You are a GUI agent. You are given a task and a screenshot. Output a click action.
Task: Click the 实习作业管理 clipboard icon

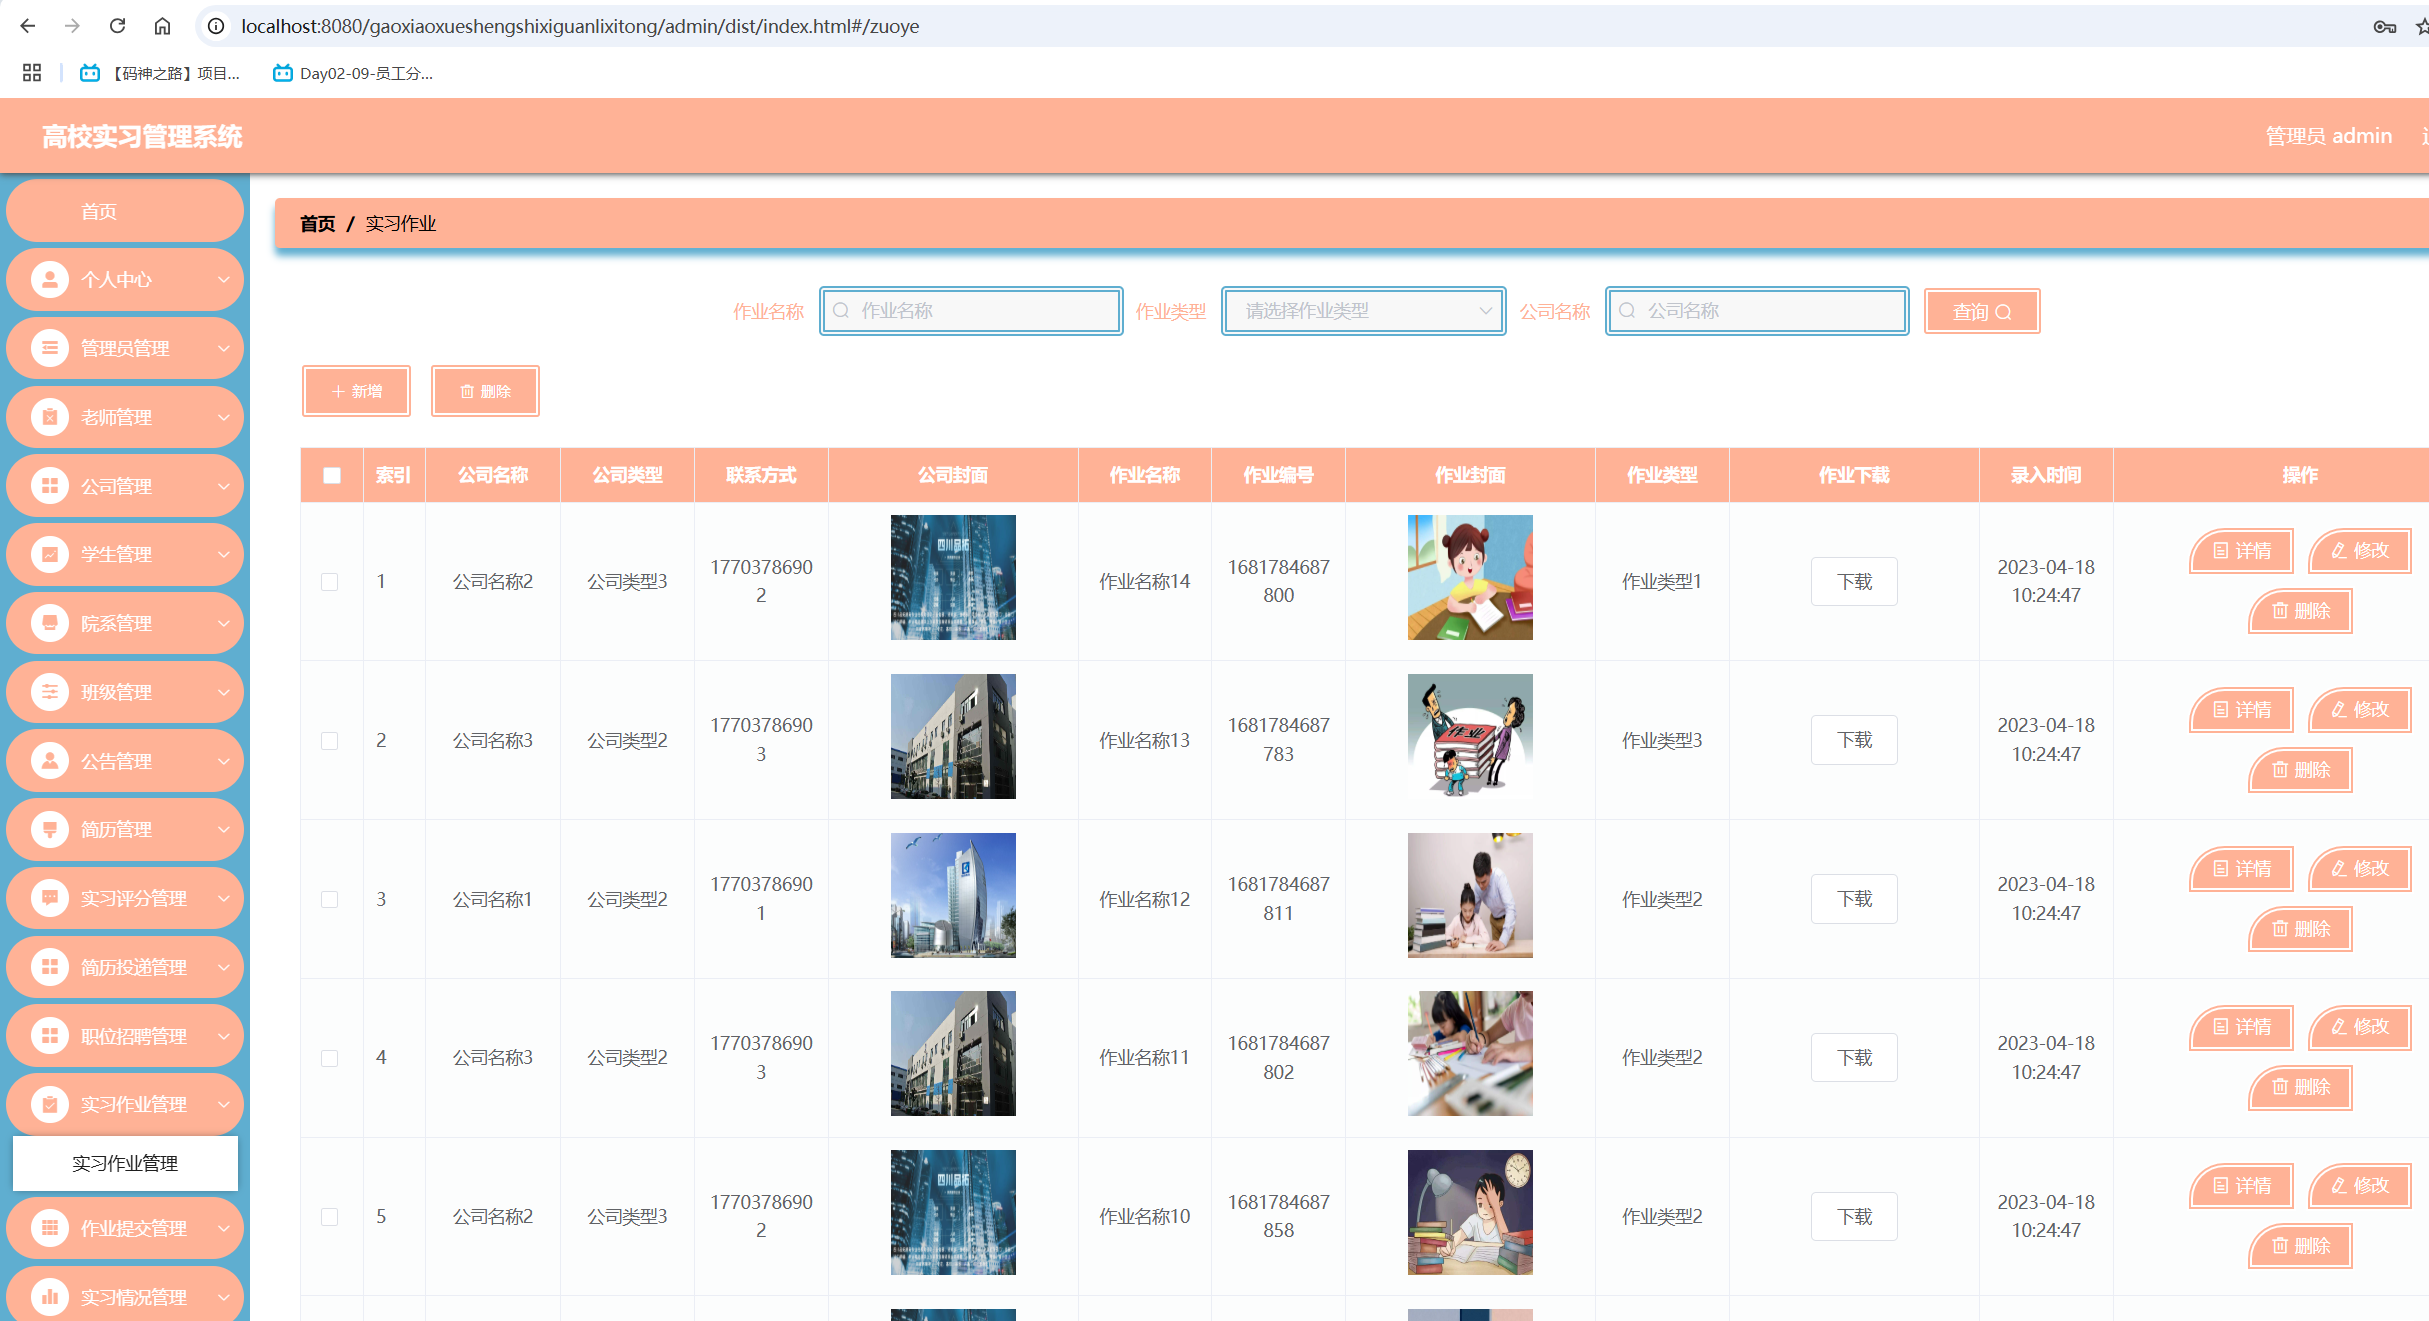click(50, 1104)
